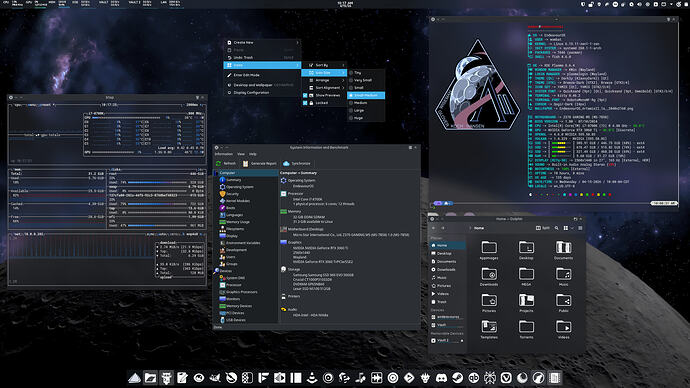The width and height of the screenshot is (690, 388).
Task: Click Undo: Trash in context menu
Action: click(263, 58)
